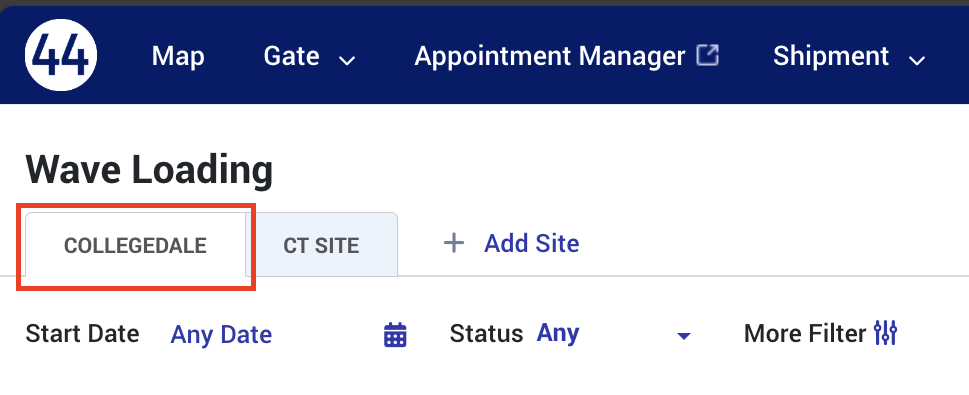The height and width of the screenshot is (395, 969).
Task: Switch to the CT SITE tab
Action: (321, 245)
